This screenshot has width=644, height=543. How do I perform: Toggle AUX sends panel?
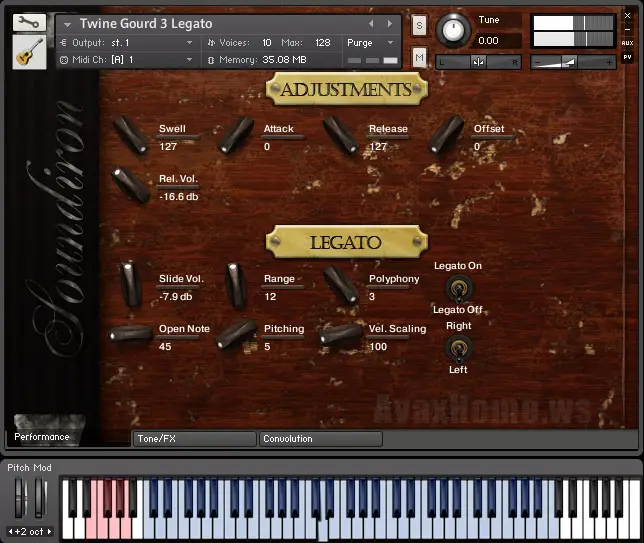tap(627, 43)
